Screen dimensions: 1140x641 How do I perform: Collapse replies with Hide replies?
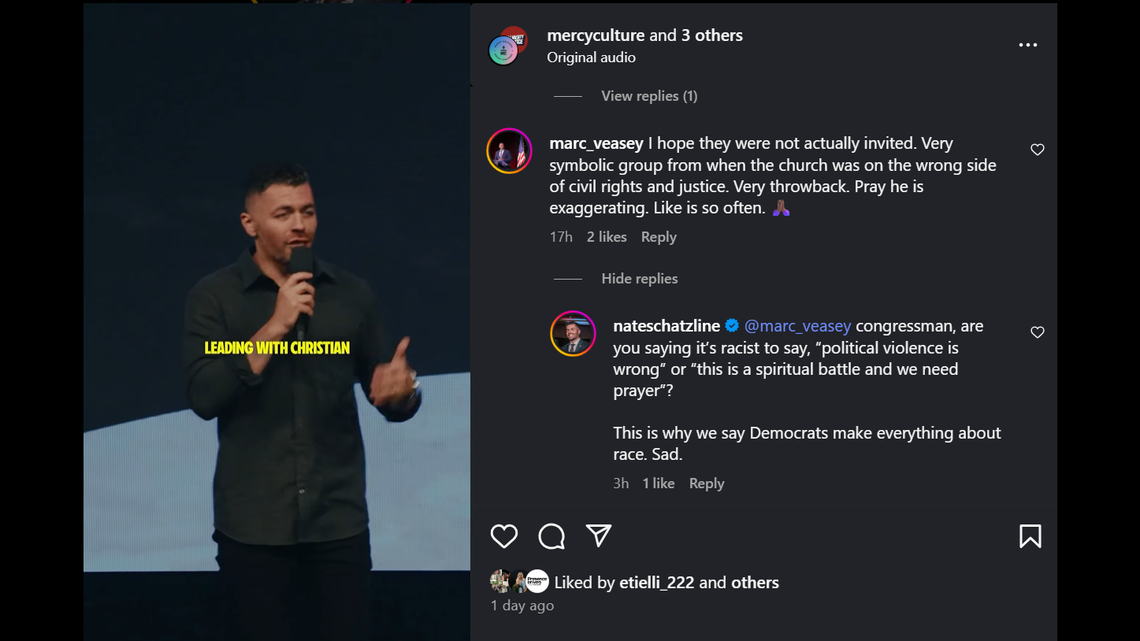(639, 278)
